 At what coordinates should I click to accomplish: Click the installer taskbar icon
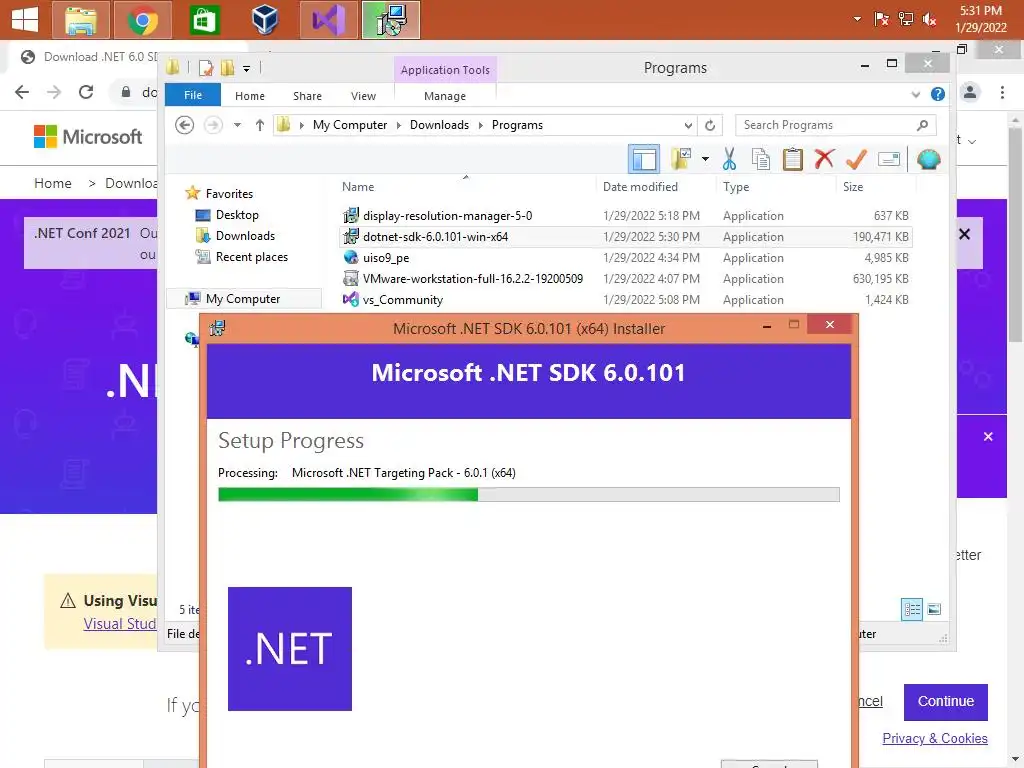pos(391,20)
